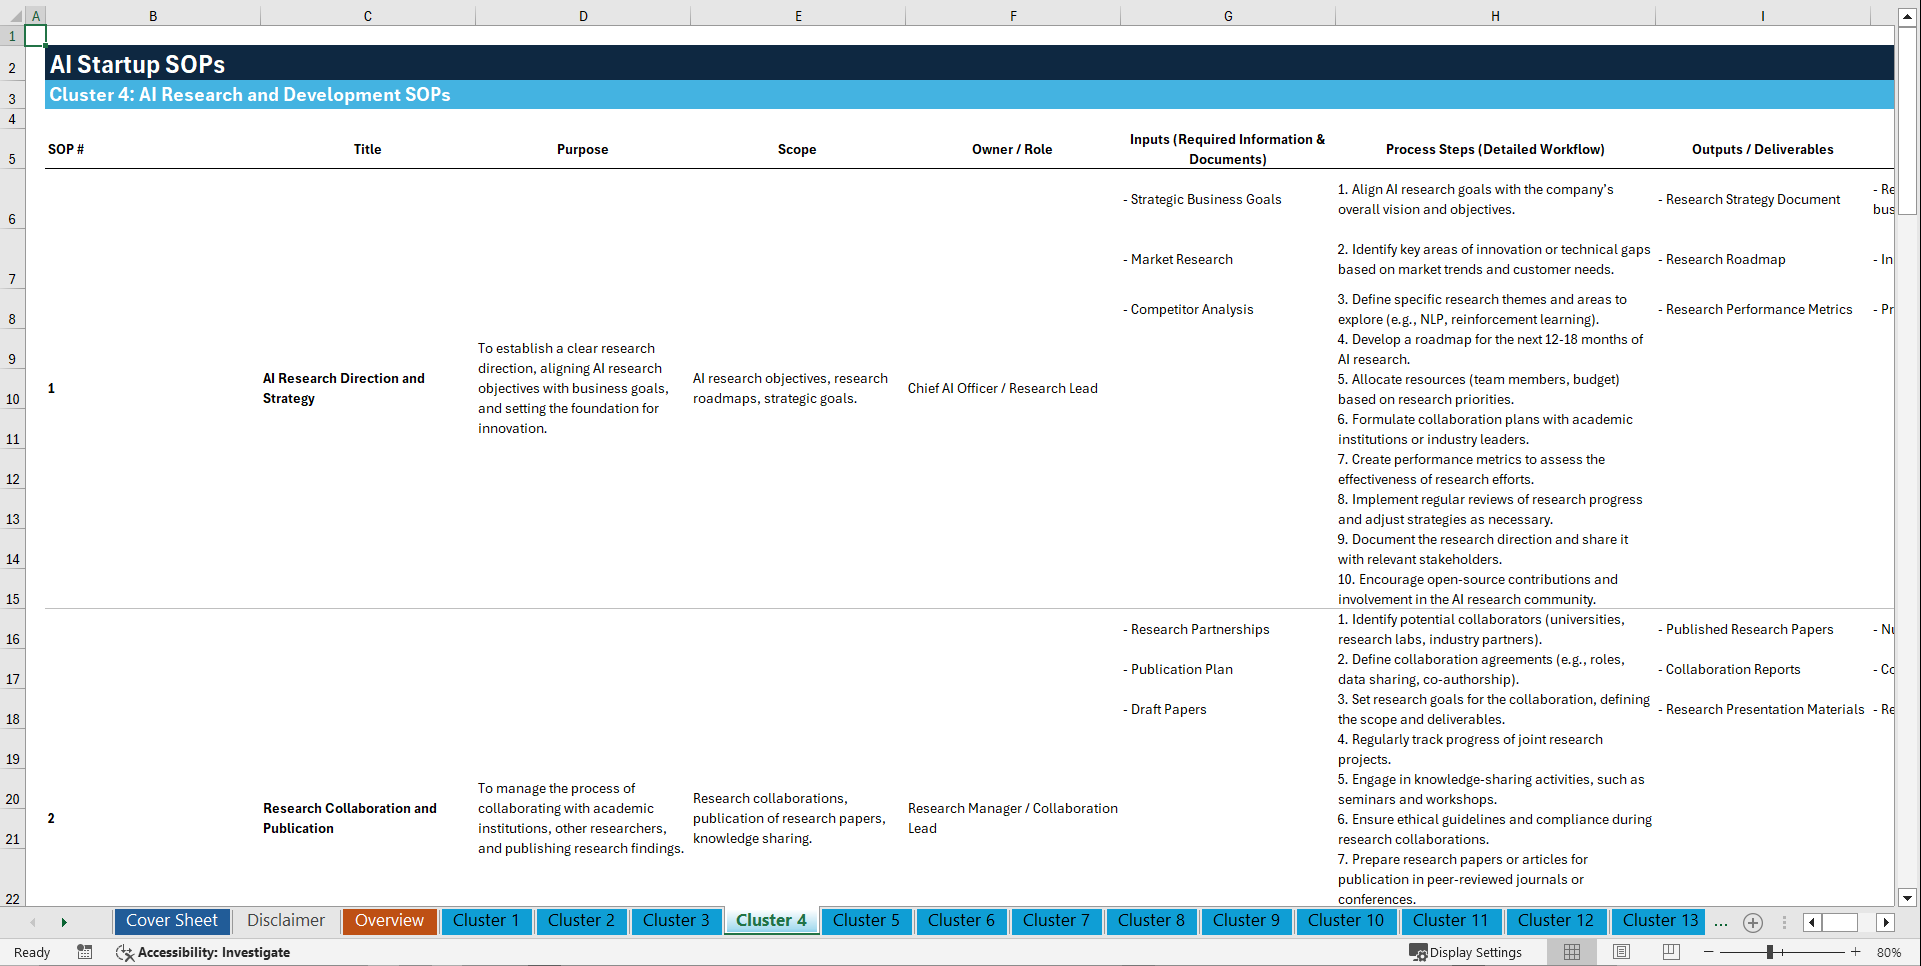
Task: Open the Macro Recording icon in the status bar
Action: [85, 952]
